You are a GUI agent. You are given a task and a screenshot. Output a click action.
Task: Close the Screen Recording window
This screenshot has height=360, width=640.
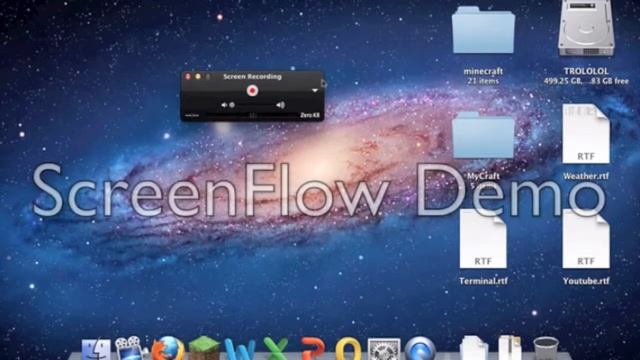click(x=188, y=76)
